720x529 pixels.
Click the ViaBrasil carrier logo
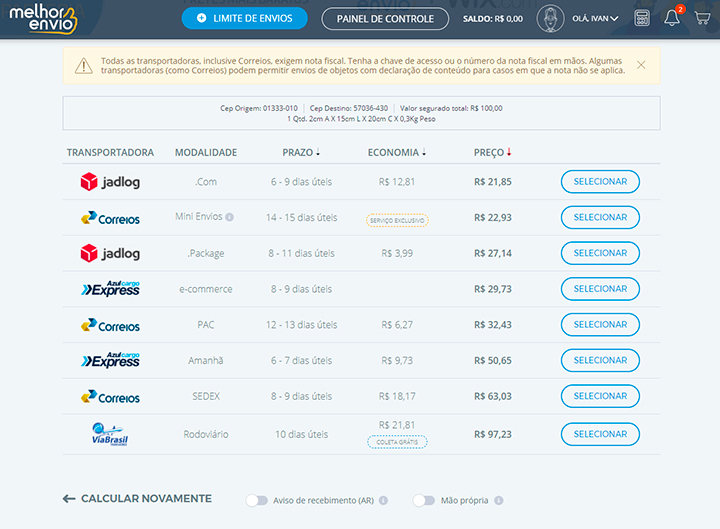[x=110, y=434]
